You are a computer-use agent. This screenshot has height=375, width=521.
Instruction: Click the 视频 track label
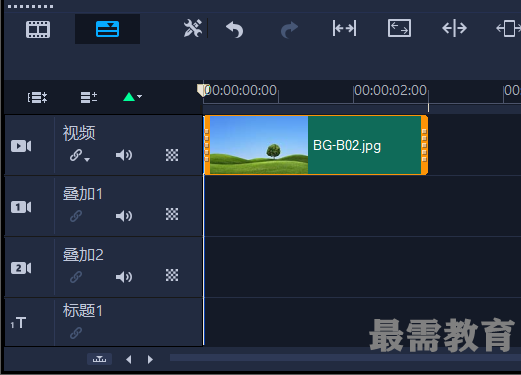click(79, 133)
